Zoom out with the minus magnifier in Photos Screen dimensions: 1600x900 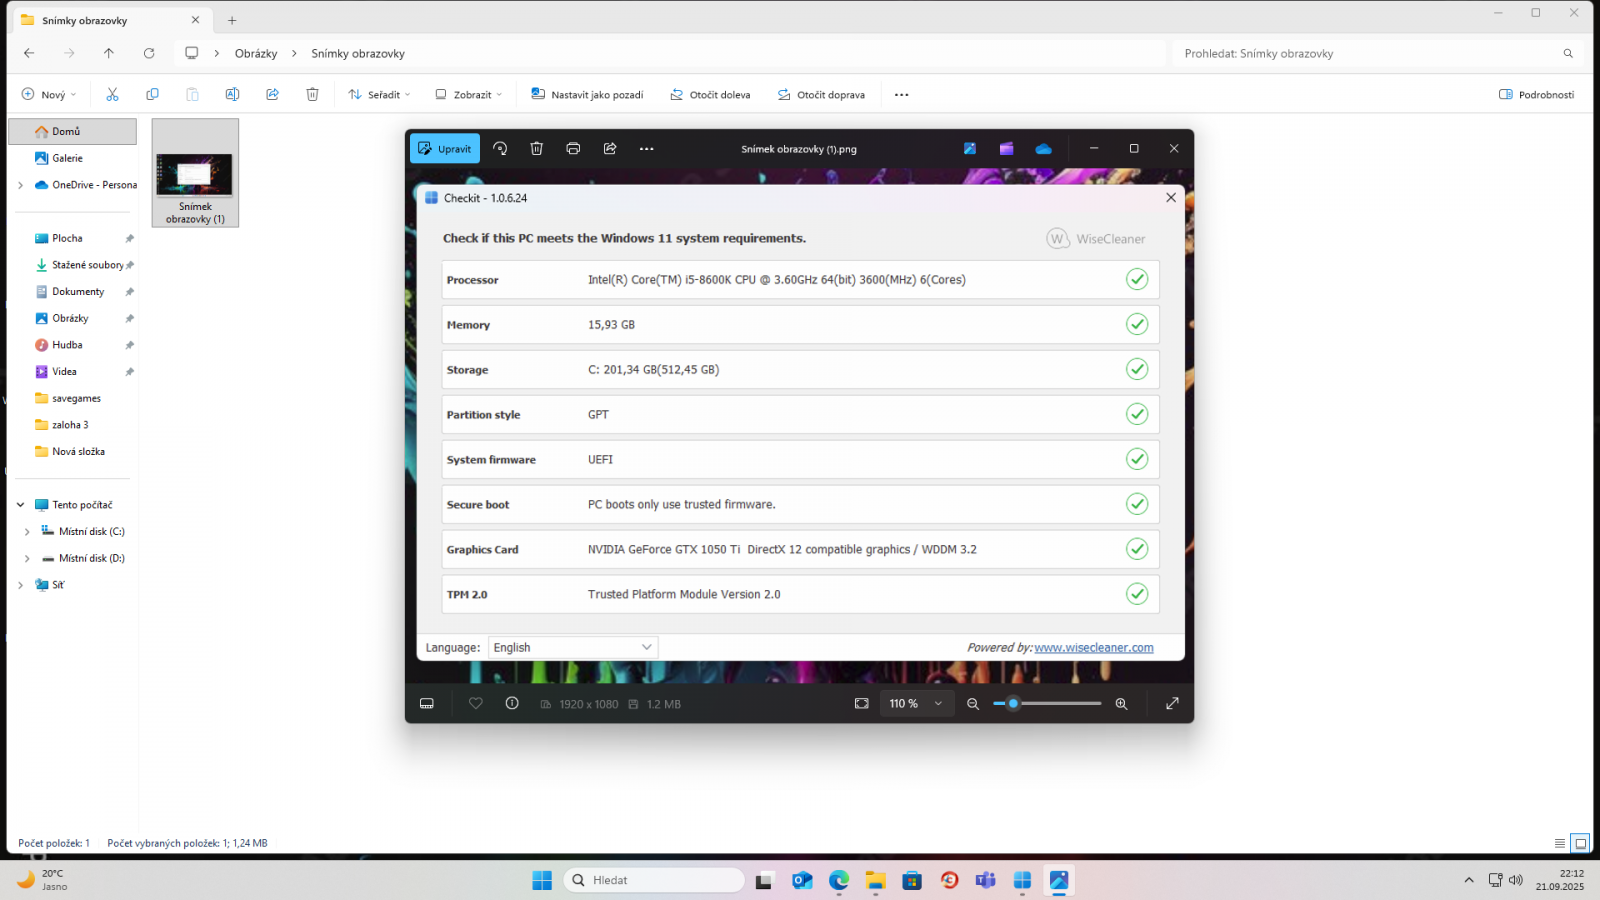[x=973, y=704]
